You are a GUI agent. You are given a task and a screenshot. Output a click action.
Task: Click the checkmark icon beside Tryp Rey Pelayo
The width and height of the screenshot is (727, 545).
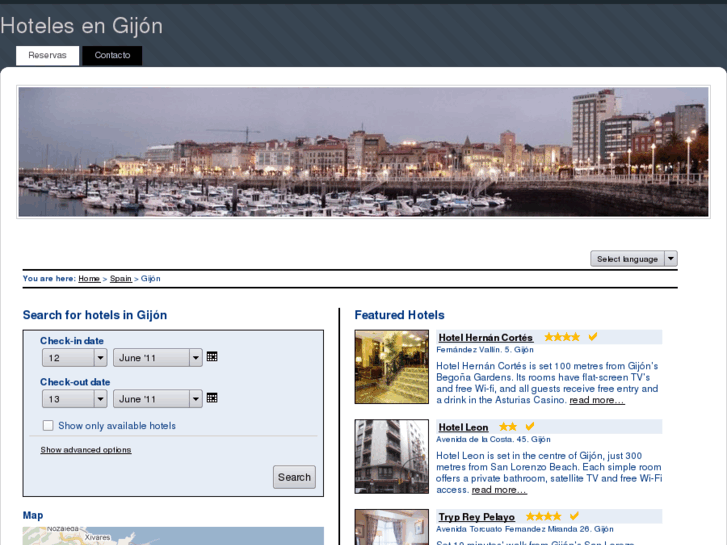[x=574, y=516]
